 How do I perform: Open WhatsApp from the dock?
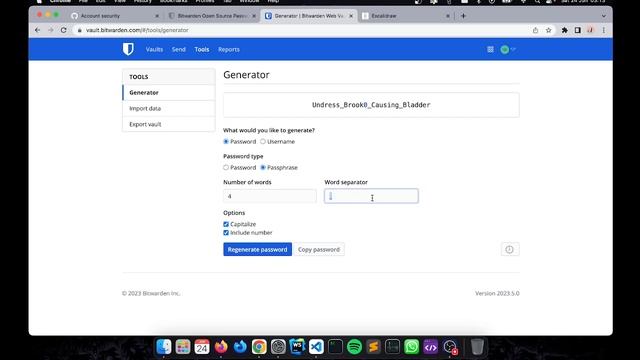tap(411, 347)
